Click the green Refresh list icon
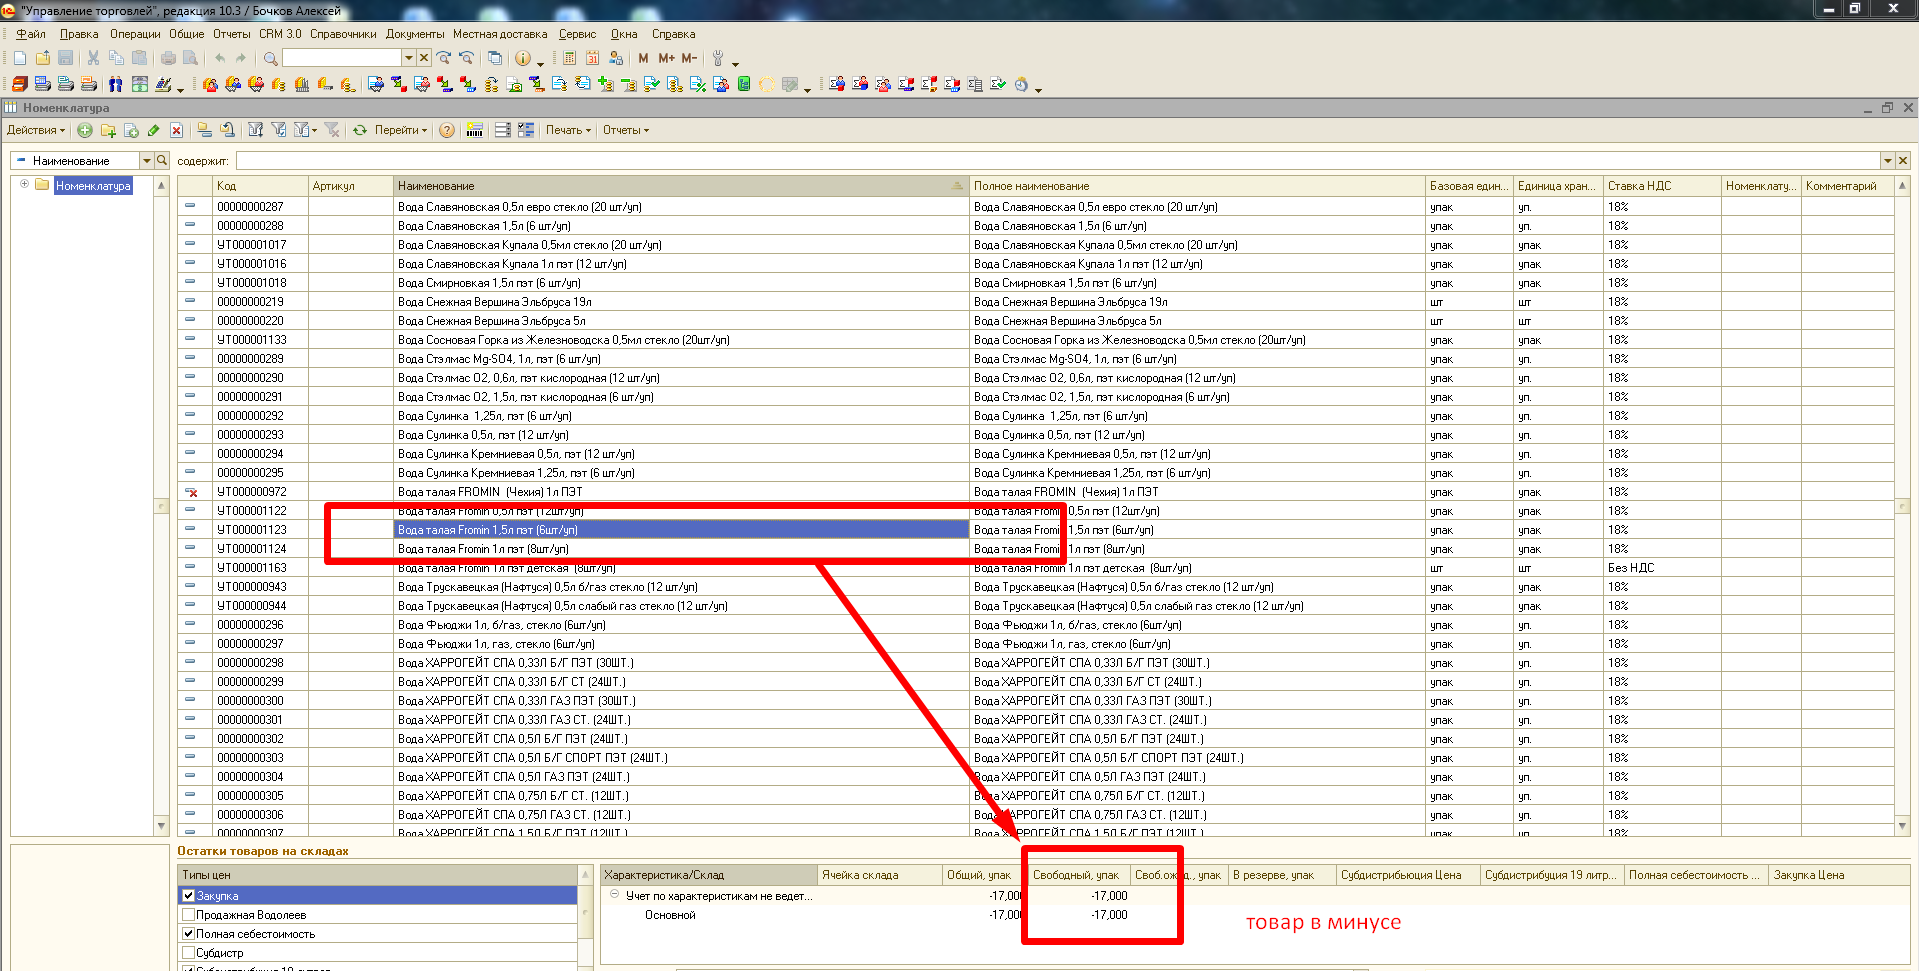Screen dimensions: 1919x971 (x=360, y=130)
